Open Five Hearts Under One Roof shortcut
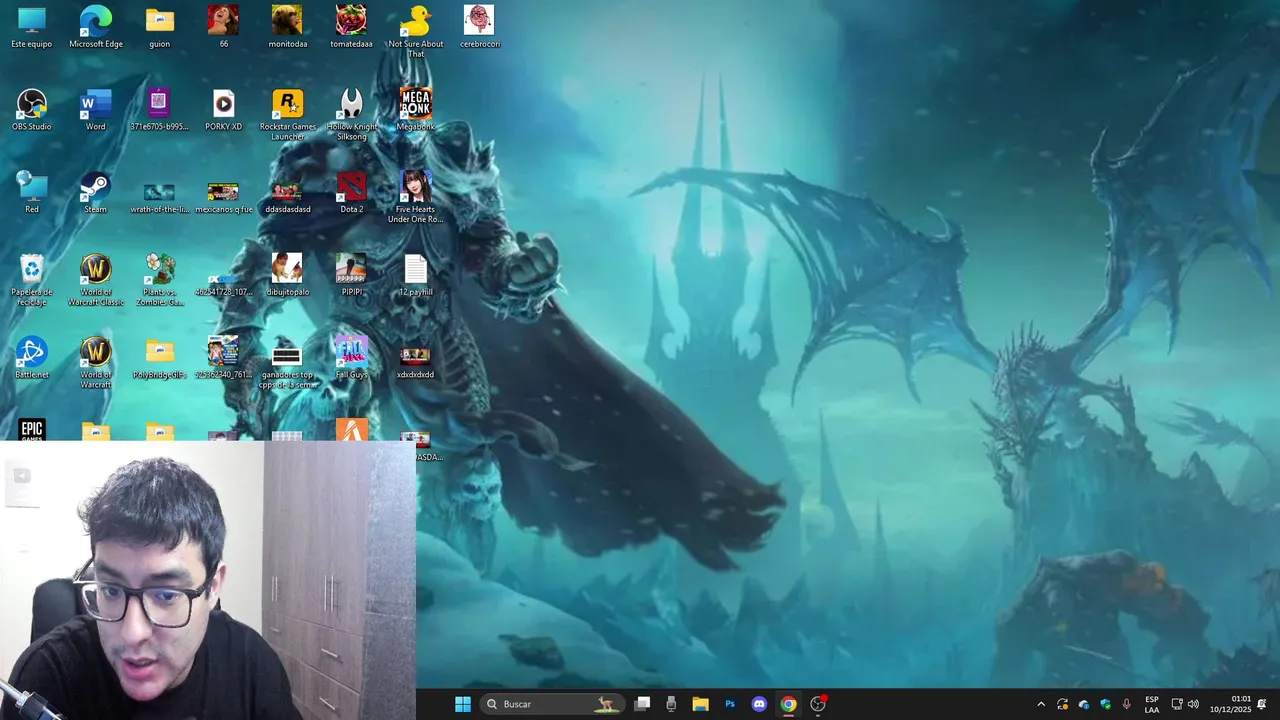1280x720 pixels. (415, 197)
